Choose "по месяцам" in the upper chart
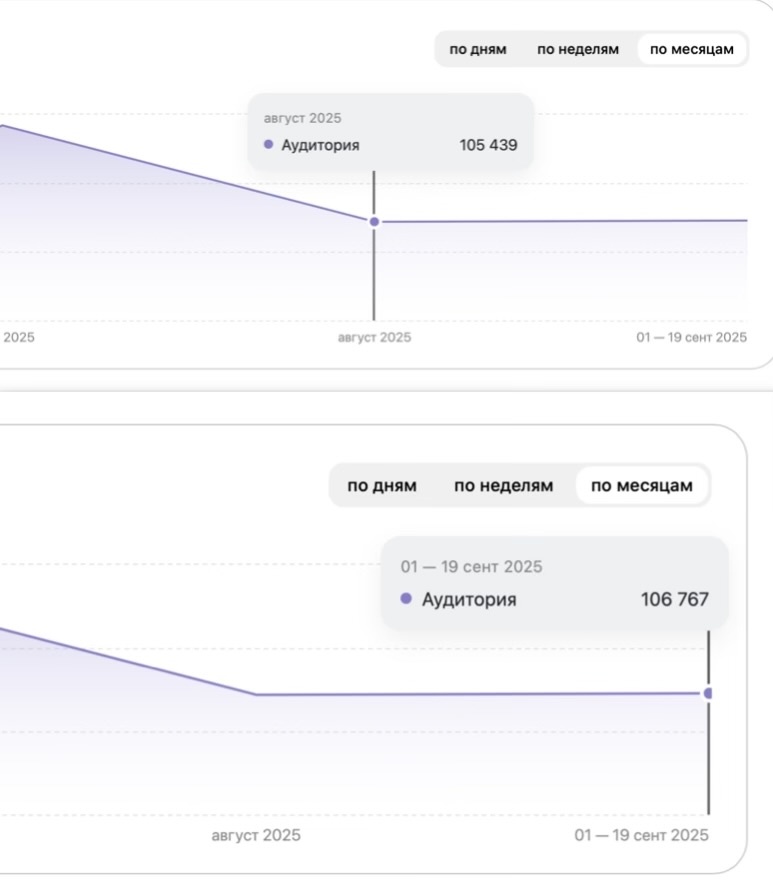Screen dimensions: 773x893 [692, 49]
